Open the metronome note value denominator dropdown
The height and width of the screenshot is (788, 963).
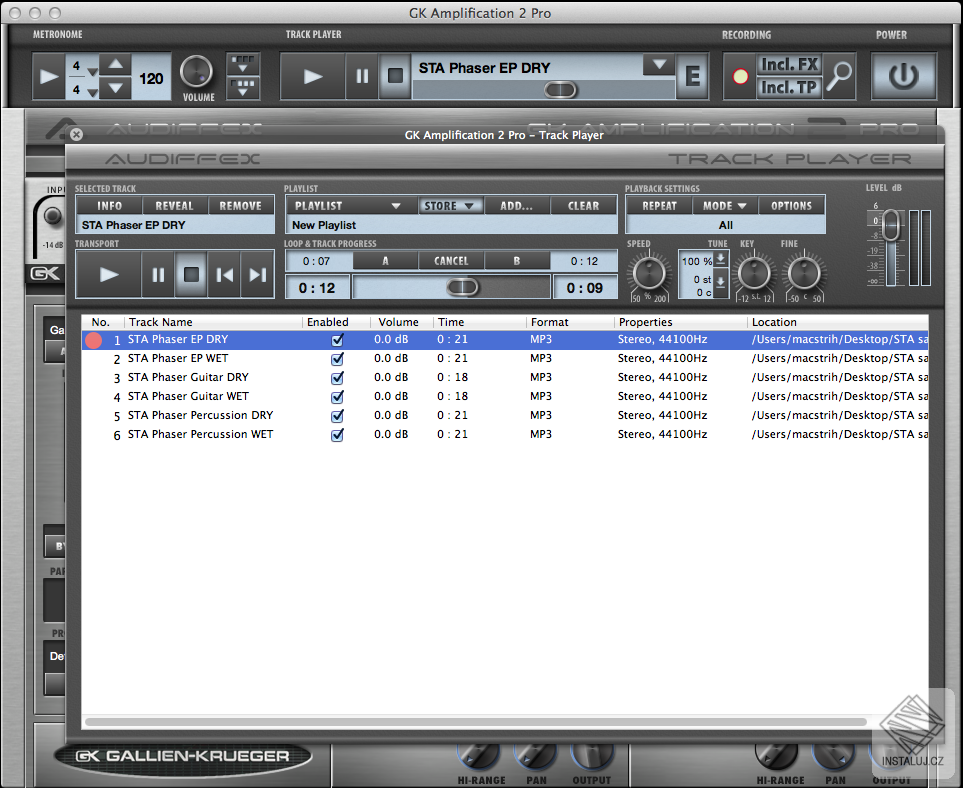[92, 92]
